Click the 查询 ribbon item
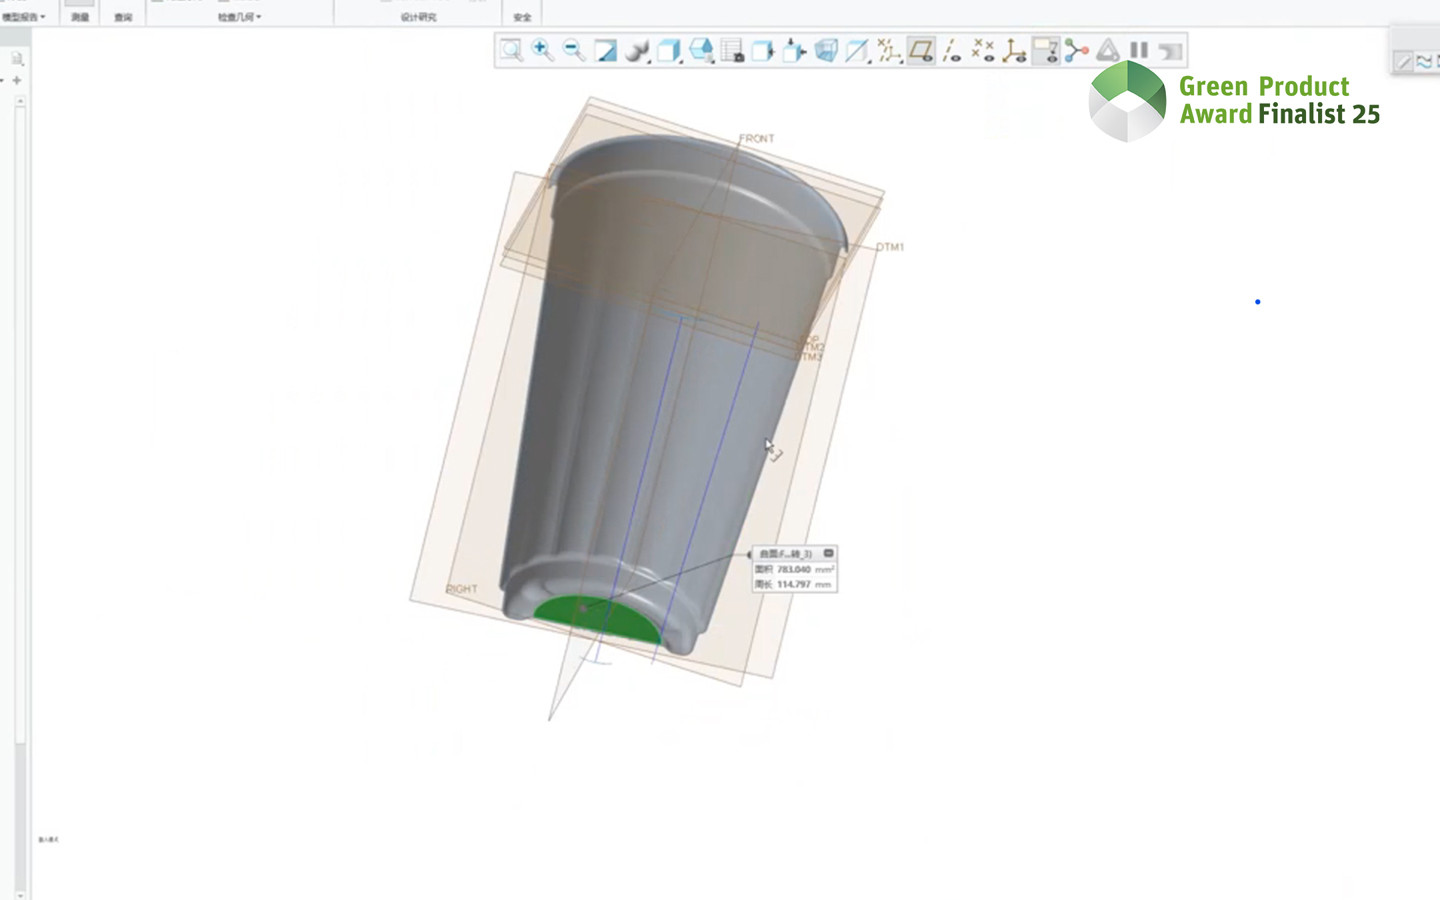This screenshot has width=1440, height=900. [123, 16]
